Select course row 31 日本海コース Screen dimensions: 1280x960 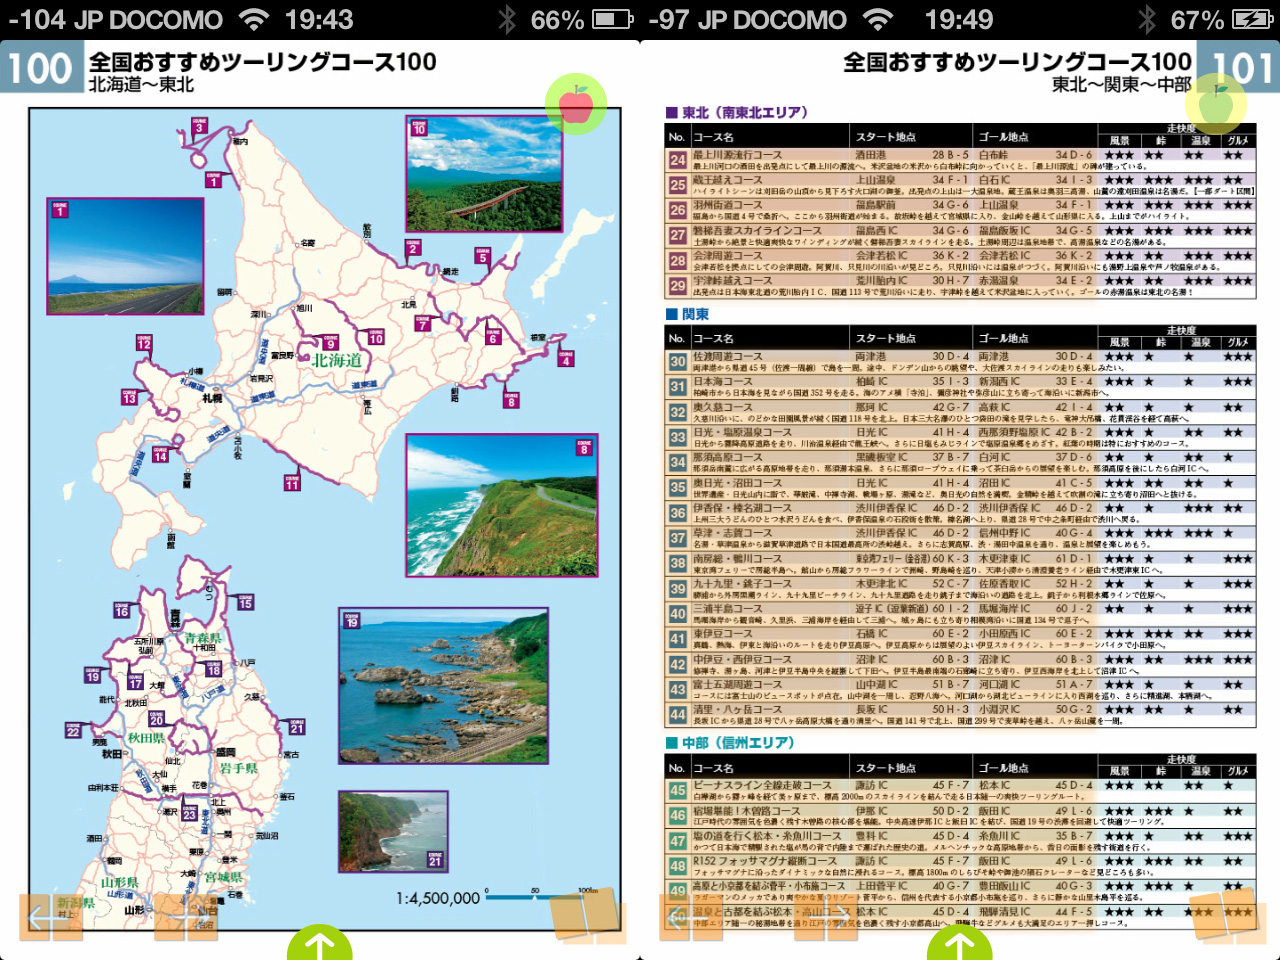point(960,387)
